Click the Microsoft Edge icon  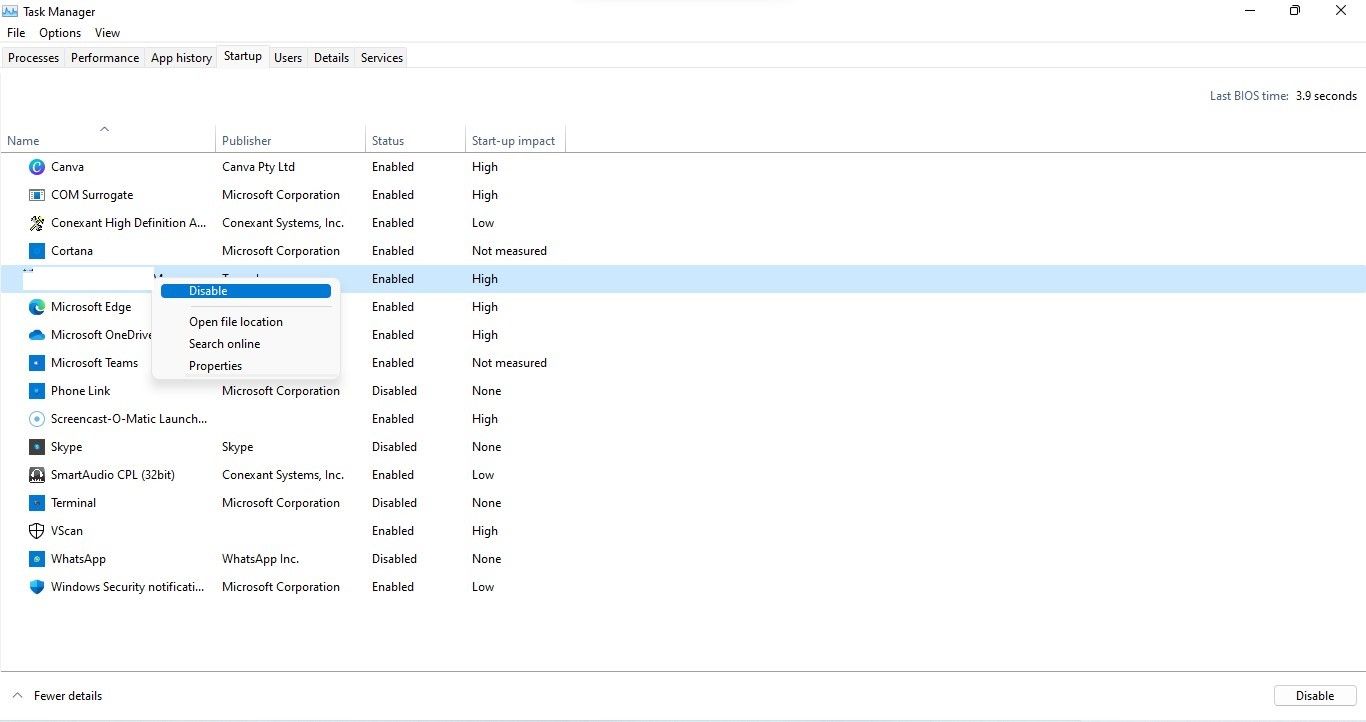coord(37,307)
